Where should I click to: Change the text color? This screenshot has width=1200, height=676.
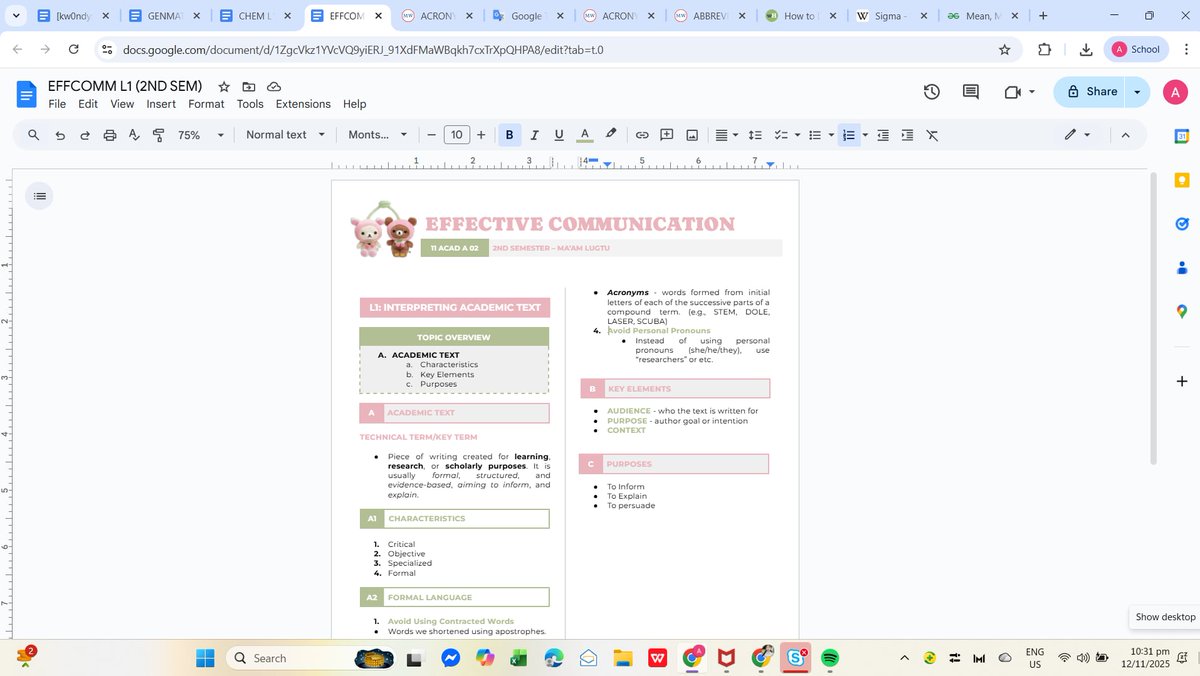(584, 134)
